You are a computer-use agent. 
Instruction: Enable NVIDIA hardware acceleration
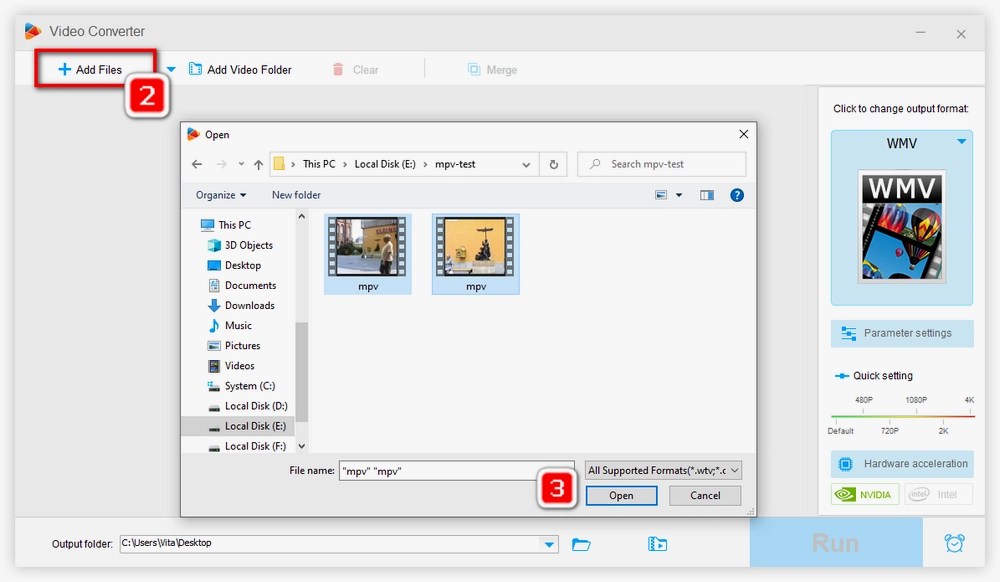864,493
